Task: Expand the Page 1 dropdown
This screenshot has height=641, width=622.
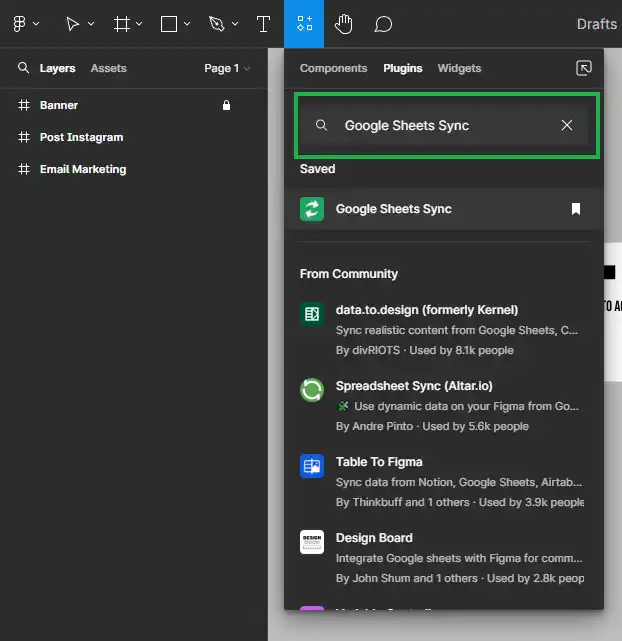Action: (227, 68)
